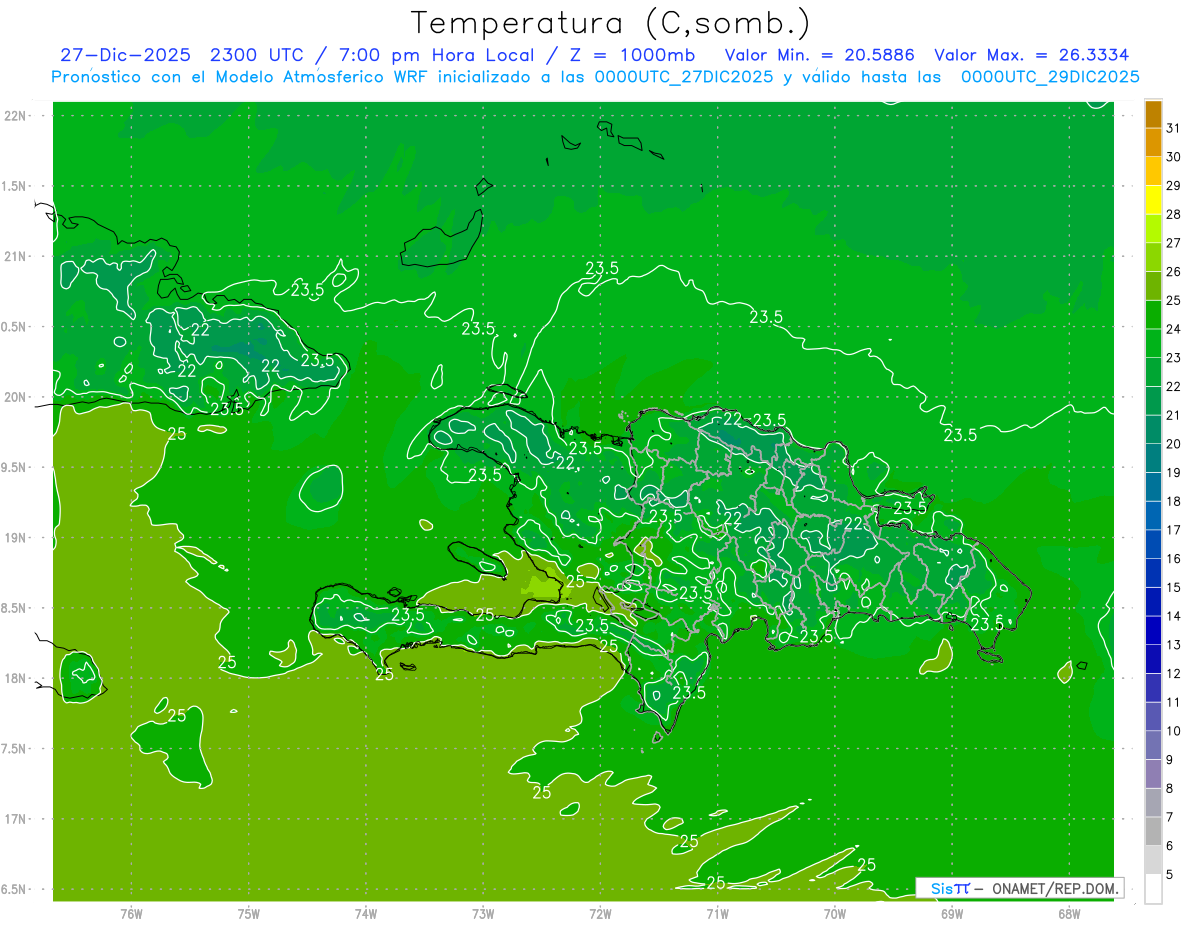Click the longitude axis label '73W'
Viewport: 1200px width, 927px height.
pyautogui.click(x=483, y=913)
